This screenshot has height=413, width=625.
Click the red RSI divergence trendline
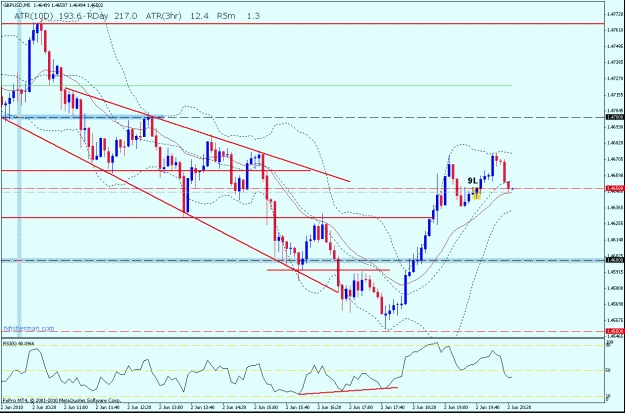[348, 391]
